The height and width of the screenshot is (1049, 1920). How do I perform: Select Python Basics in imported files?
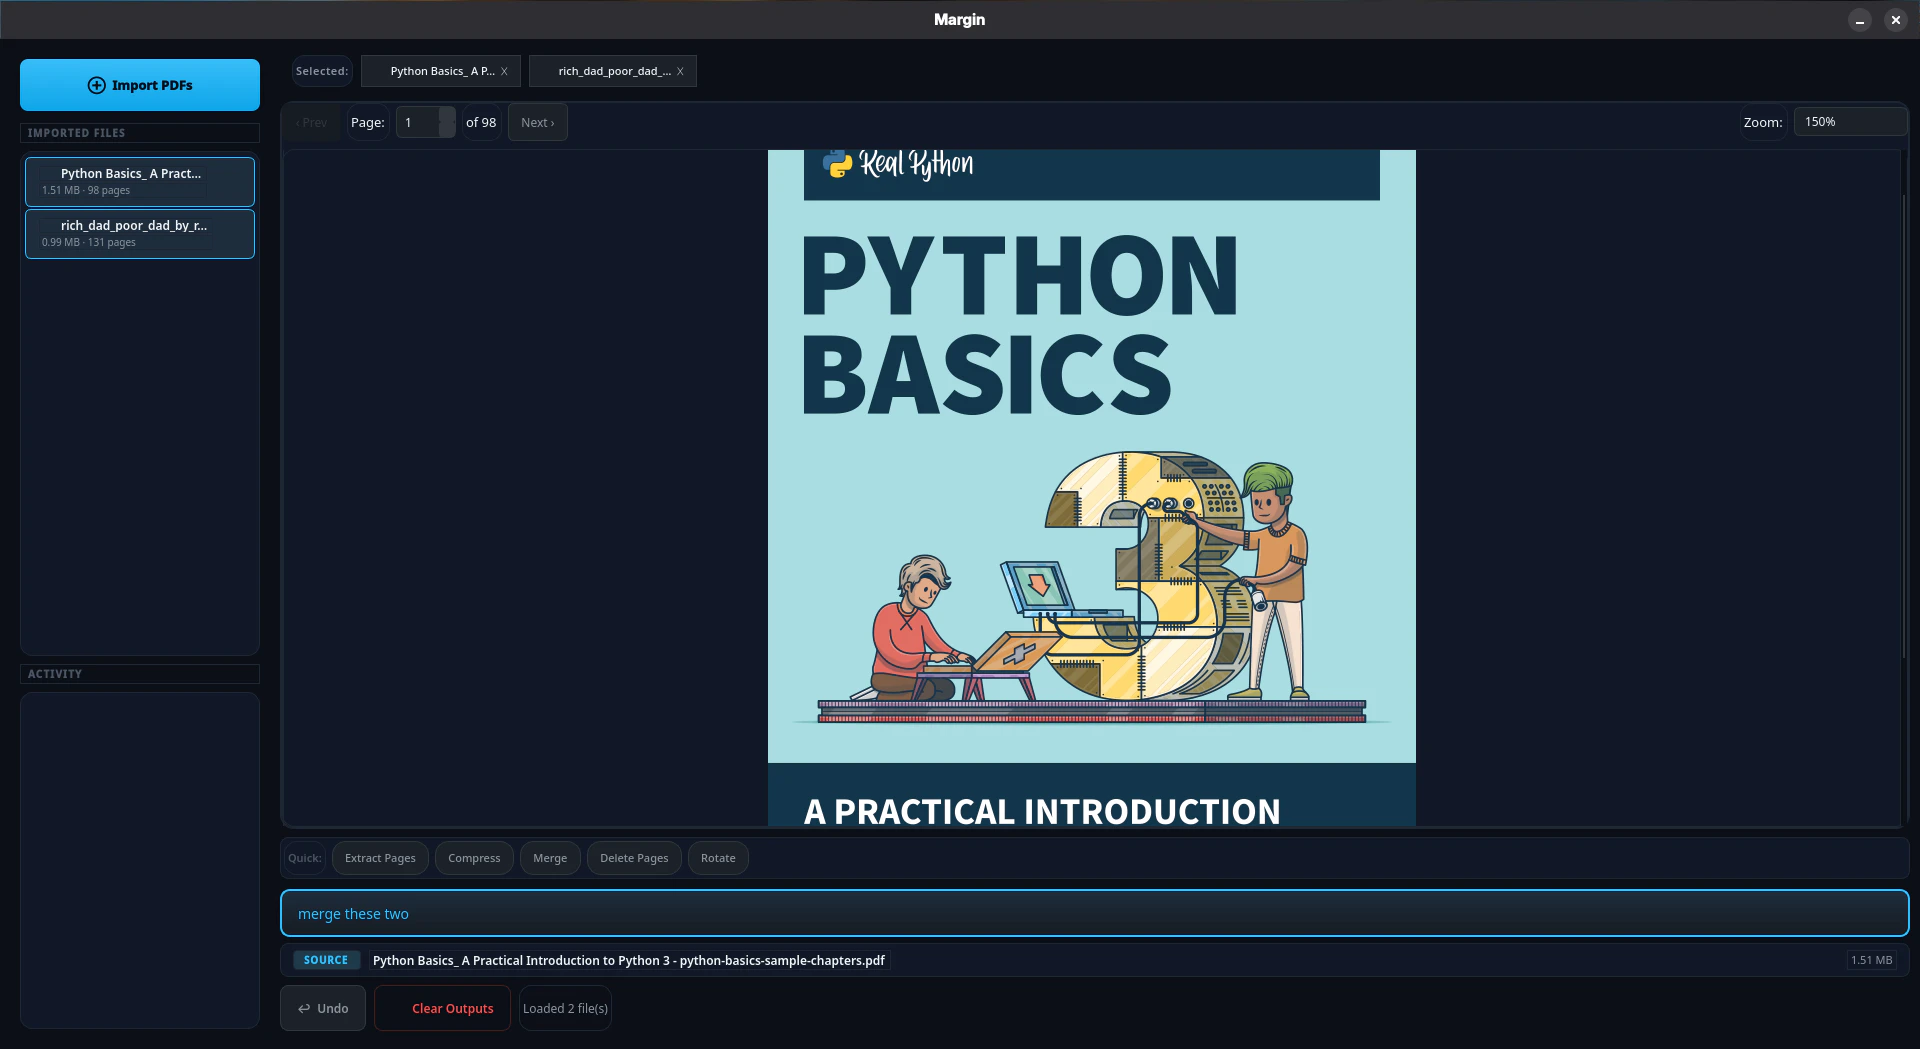coord(140,181)
